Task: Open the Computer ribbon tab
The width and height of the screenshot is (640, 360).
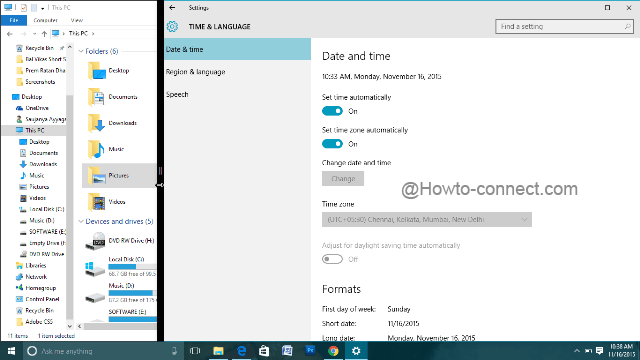Action: 45,20
